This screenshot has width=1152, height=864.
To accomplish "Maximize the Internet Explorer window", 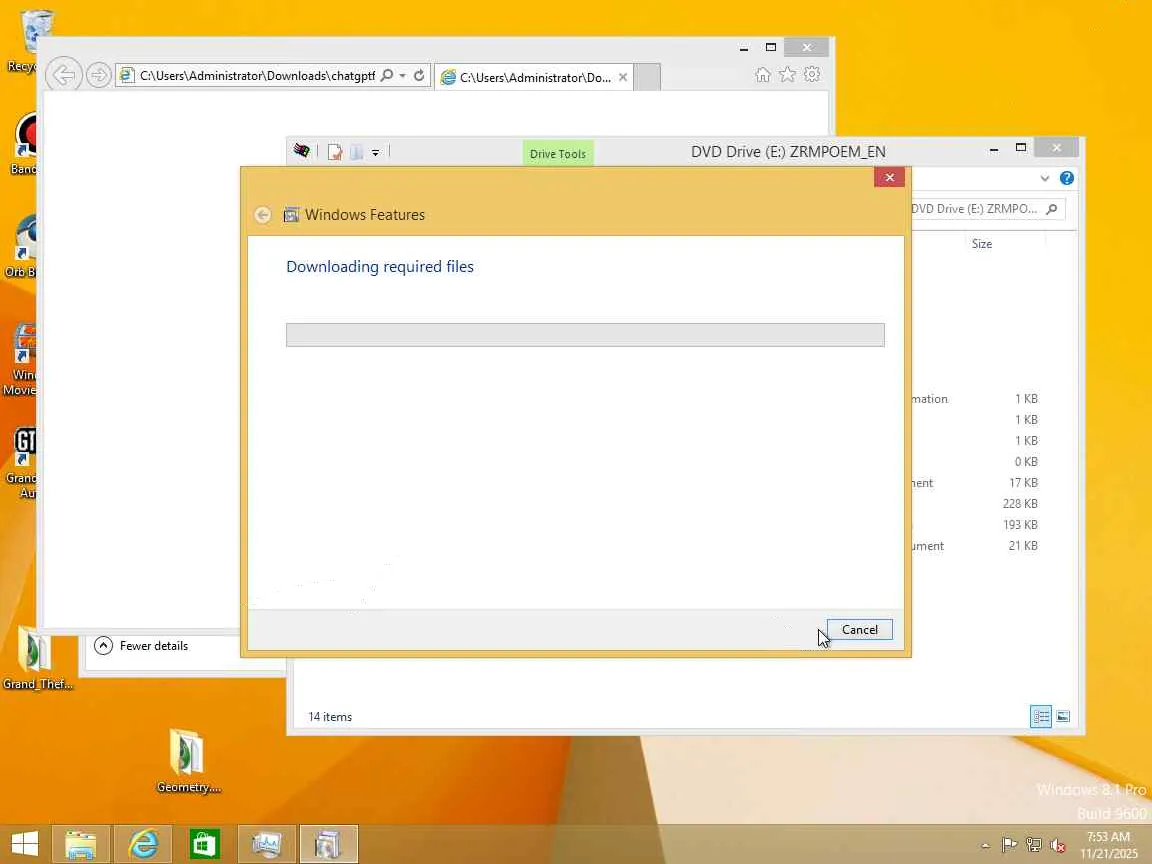I will [x=770, y=48].
